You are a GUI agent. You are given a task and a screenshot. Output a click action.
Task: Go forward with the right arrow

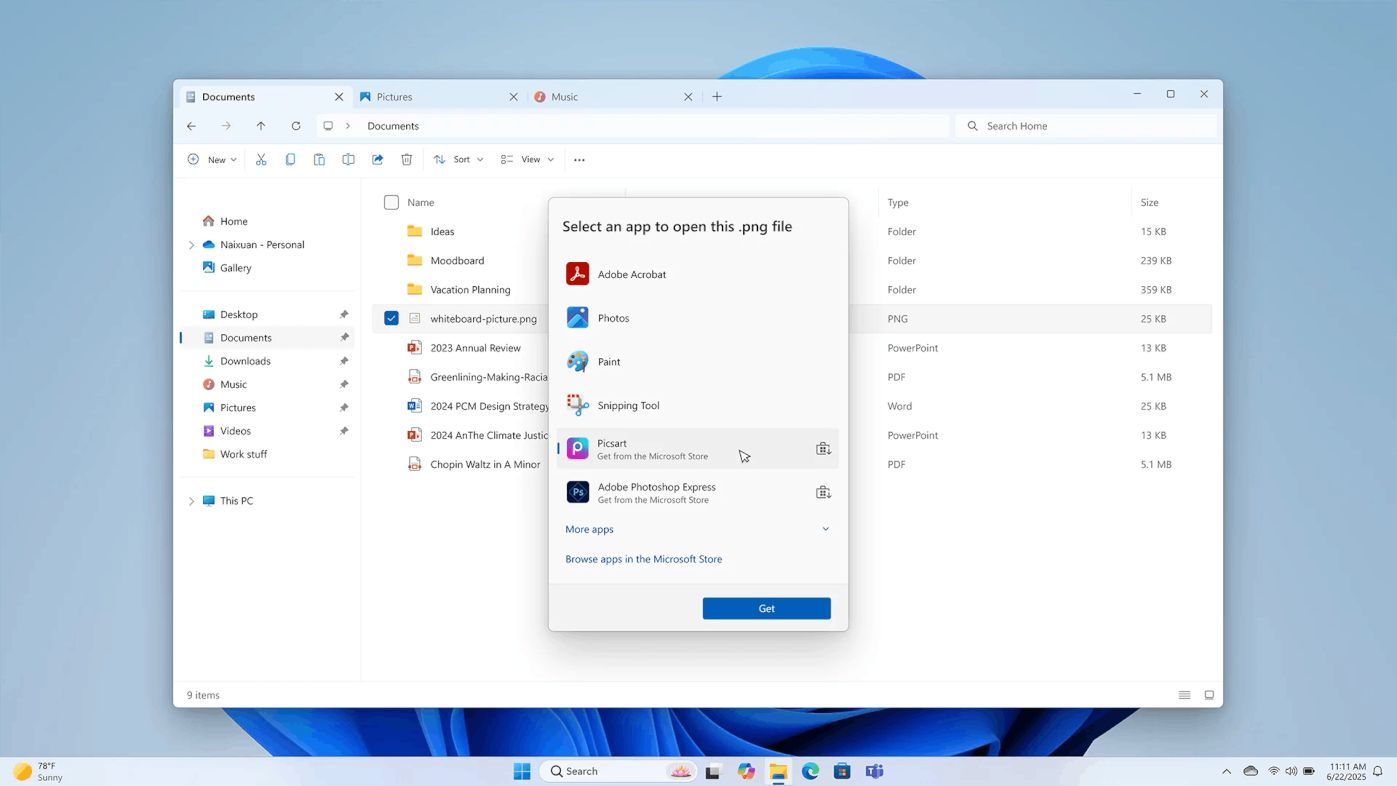pyautogui.click(x=226, y=126)
